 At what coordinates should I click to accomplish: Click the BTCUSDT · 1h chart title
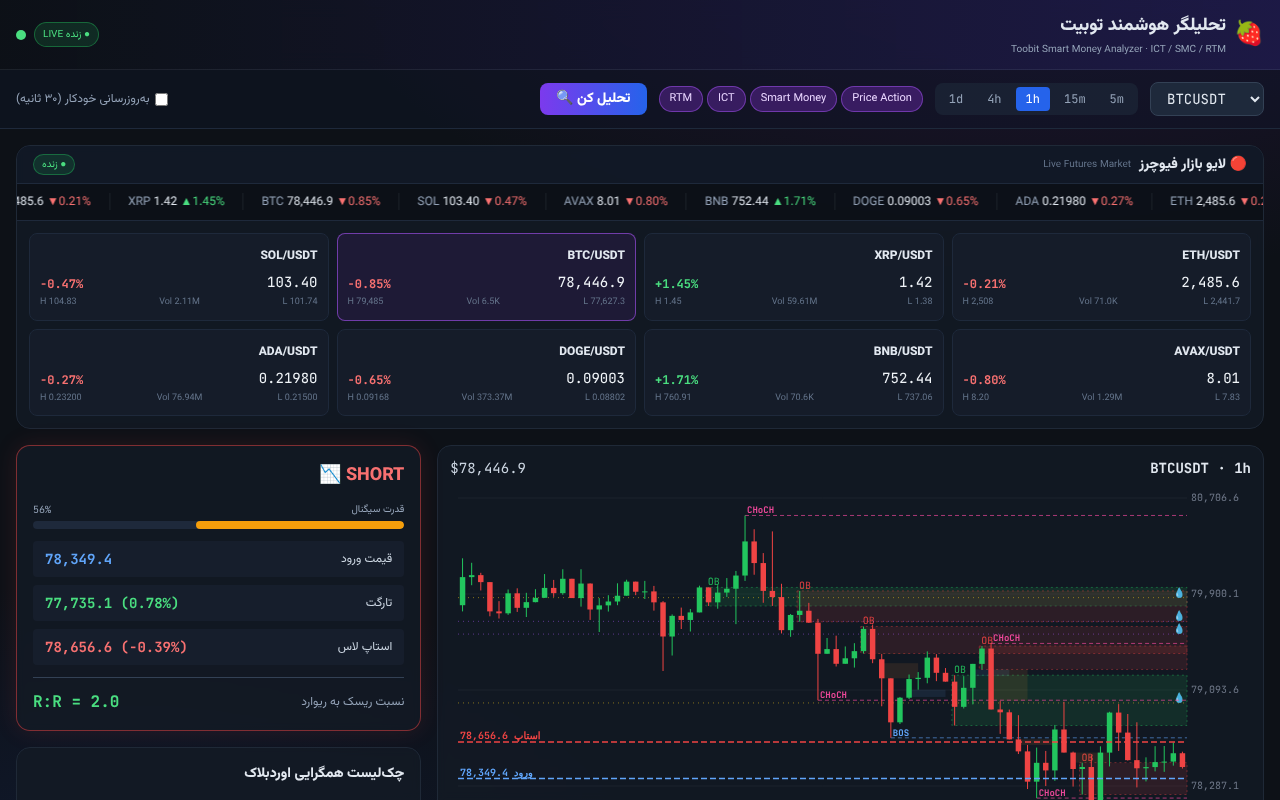pos(1200,468)
